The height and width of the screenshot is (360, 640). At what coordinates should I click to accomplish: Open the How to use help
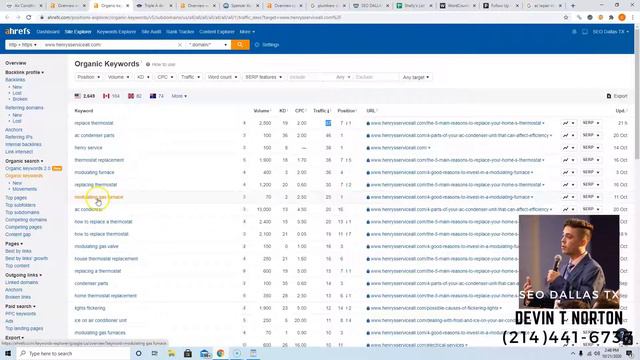coord(161,64)
